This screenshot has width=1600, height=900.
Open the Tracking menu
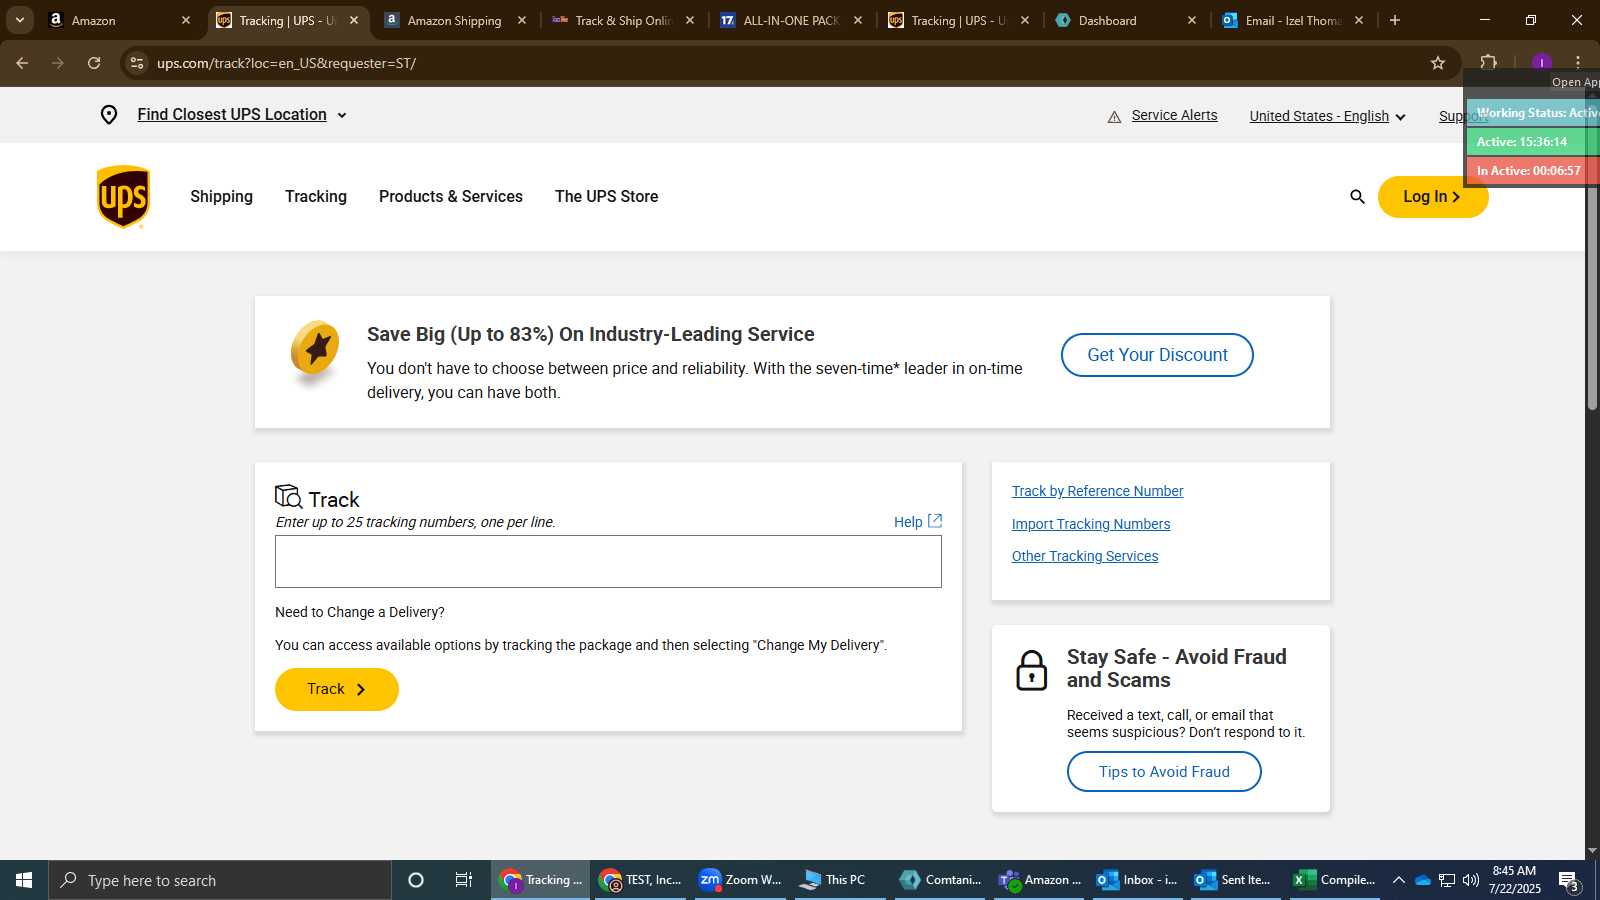tap(316, 197)
